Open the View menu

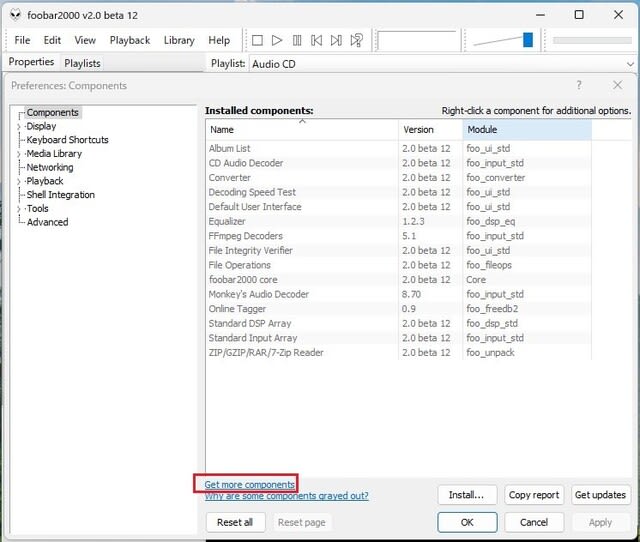tap(85, 40)
